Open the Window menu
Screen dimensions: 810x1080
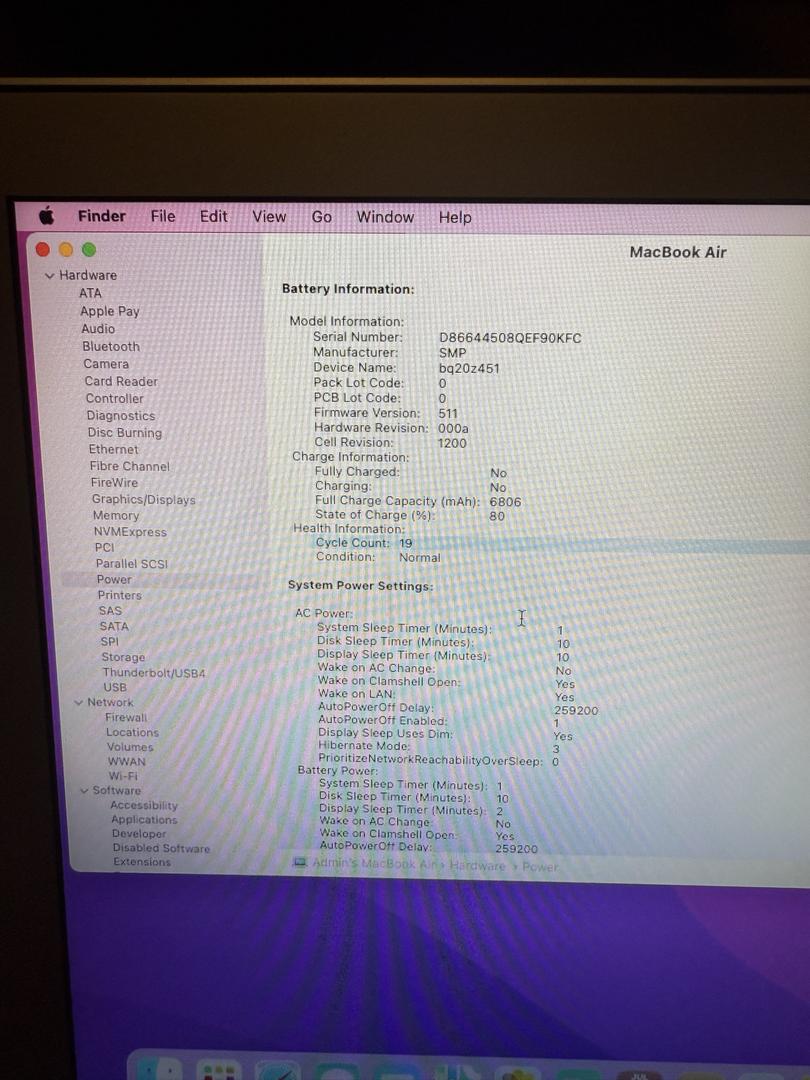[x=385, y=217]
